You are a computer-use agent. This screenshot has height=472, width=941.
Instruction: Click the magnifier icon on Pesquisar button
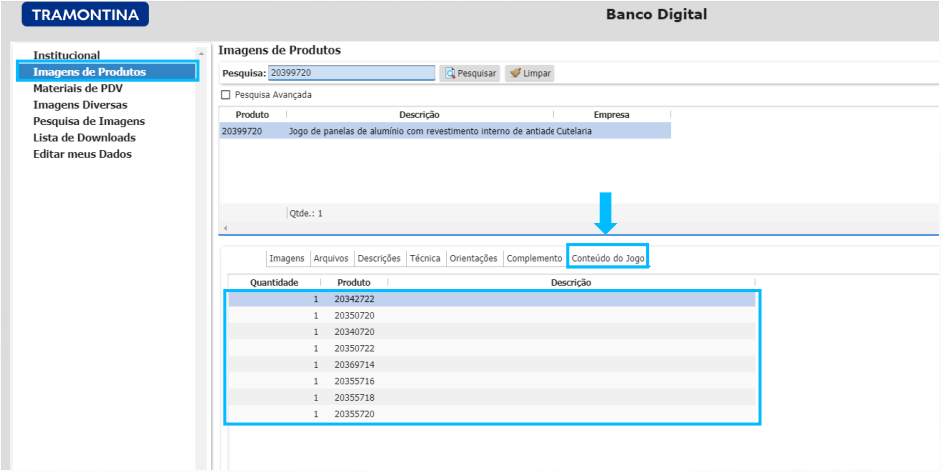pyautogui.click(x=450, y=73)
